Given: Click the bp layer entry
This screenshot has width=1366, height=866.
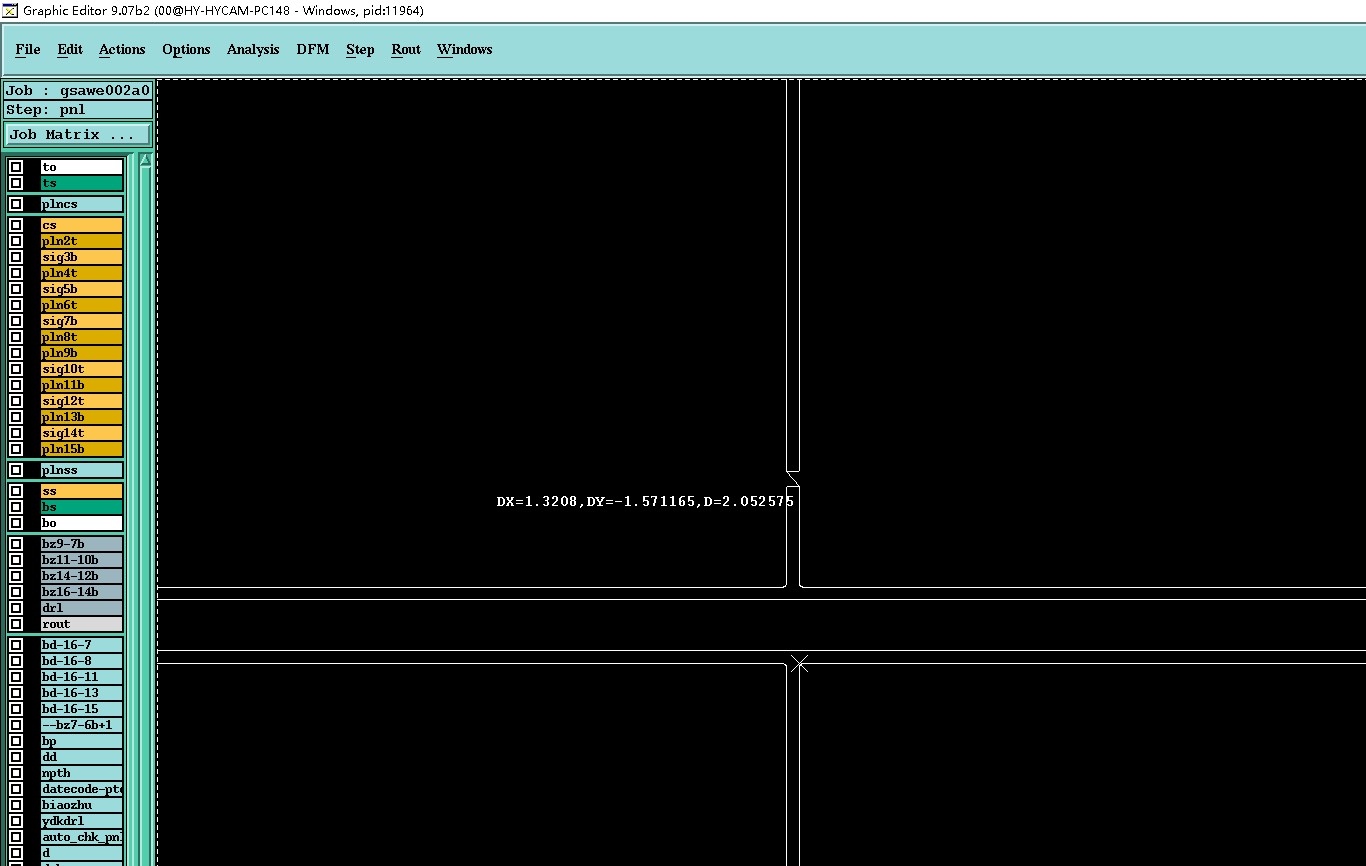Looking at the screenshot, I should [82, 741].
